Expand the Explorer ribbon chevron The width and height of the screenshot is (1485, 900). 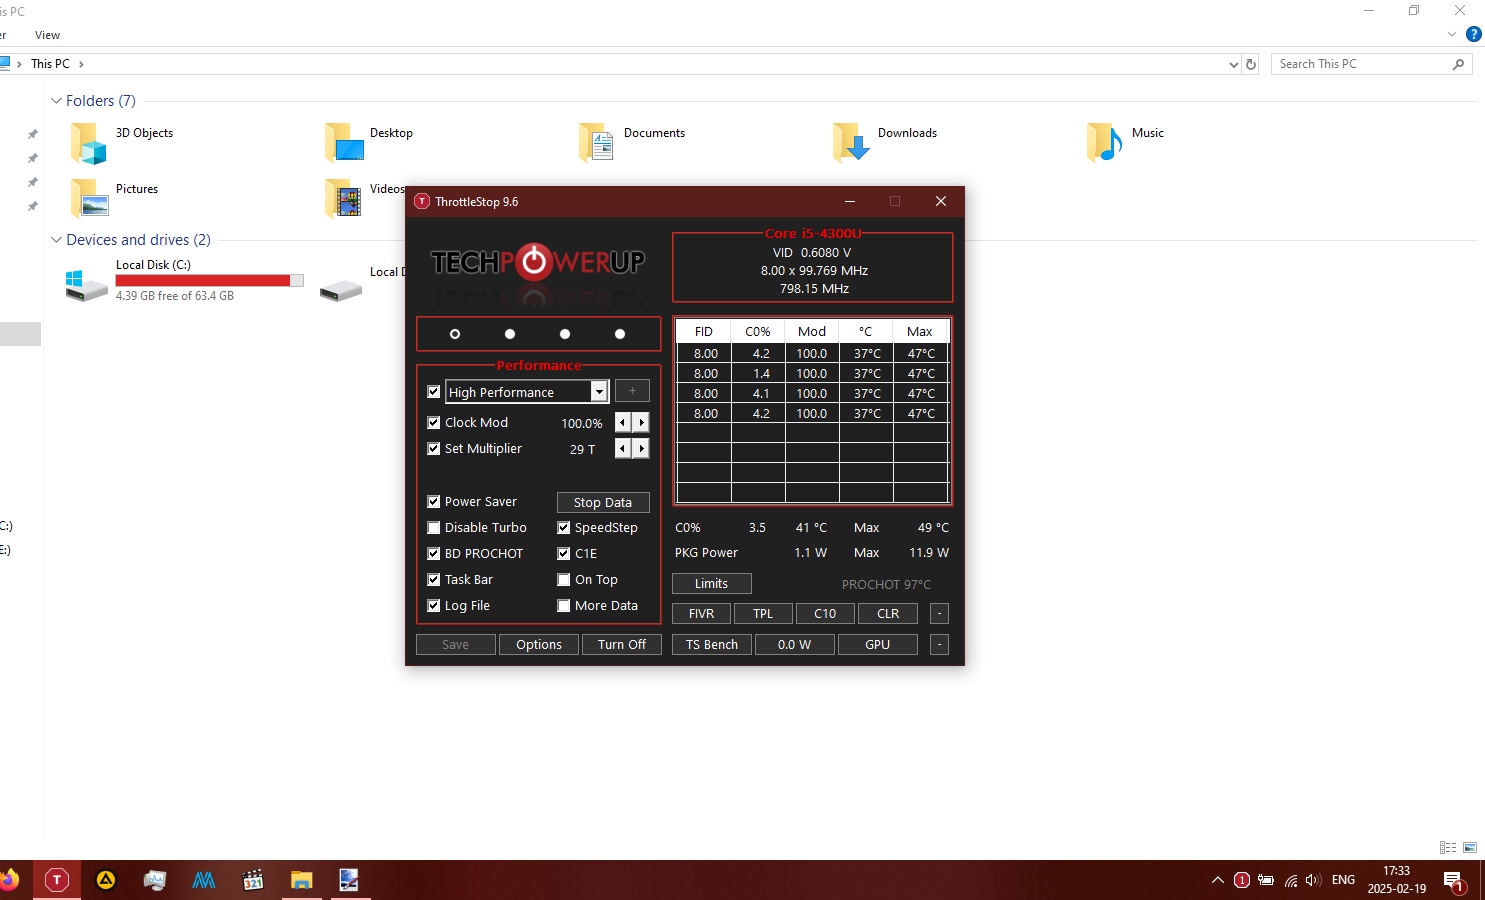click(x=1452, y=34)
